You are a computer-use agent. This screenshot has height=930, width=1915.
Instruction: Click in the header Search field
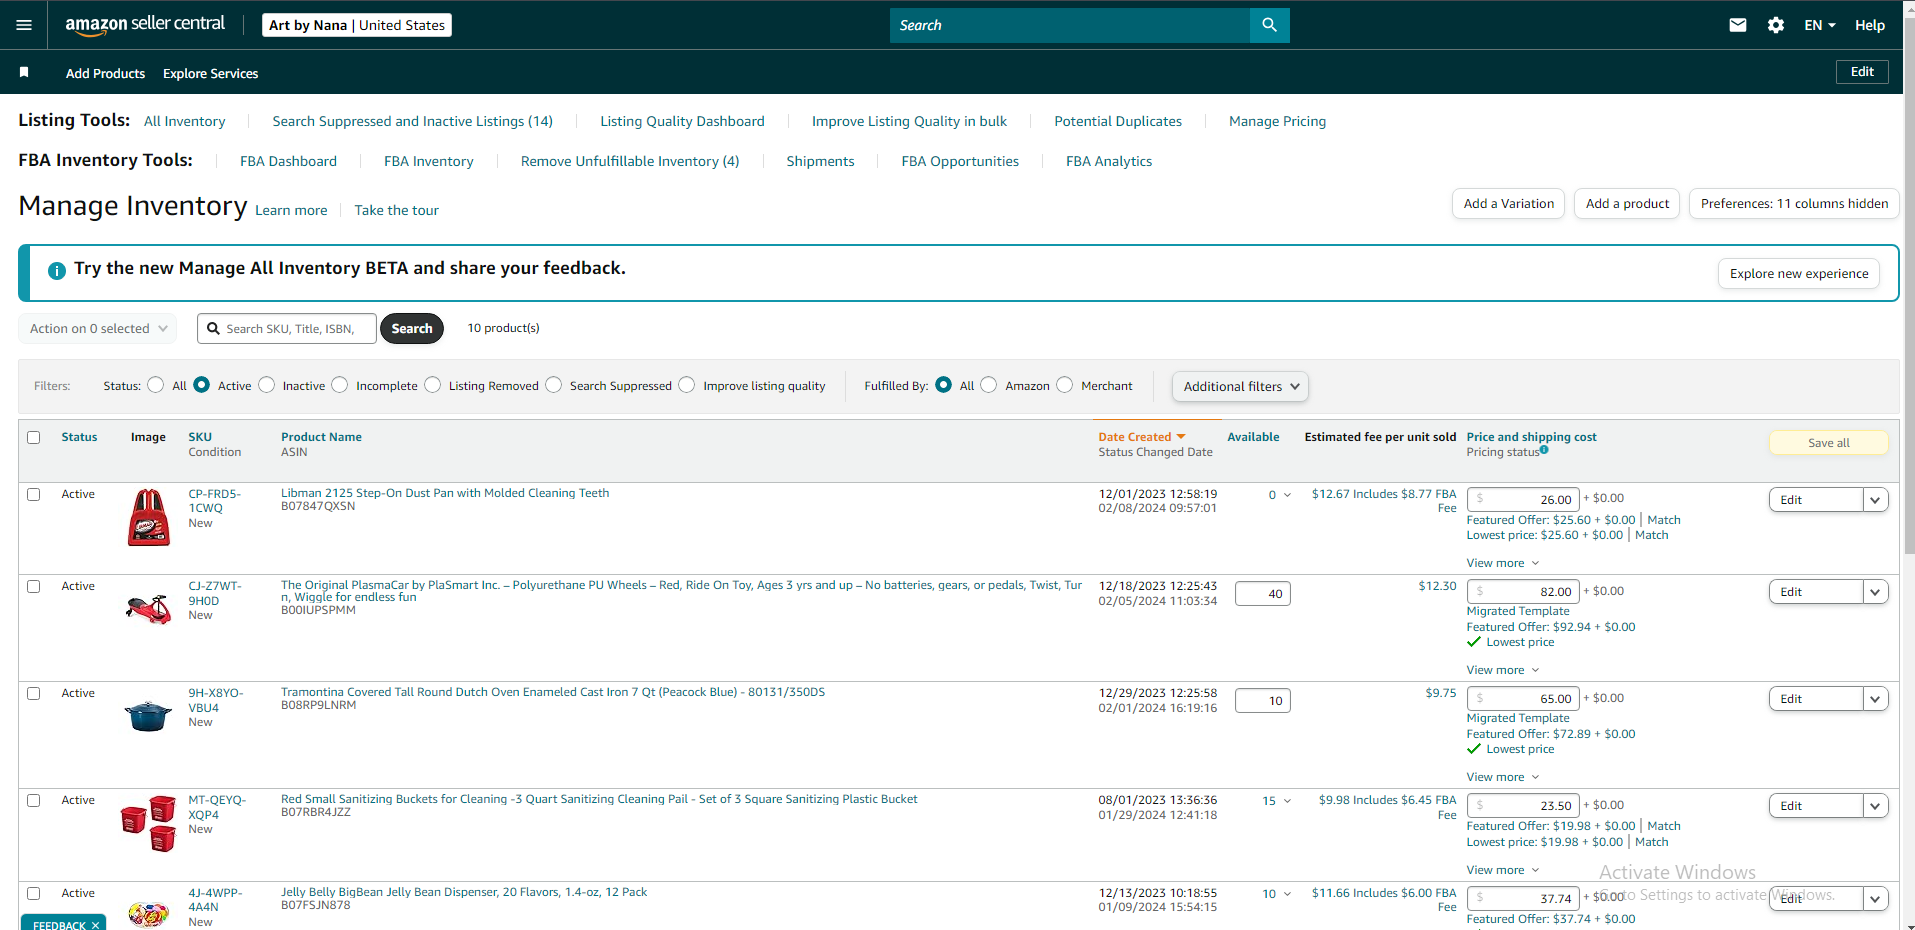tap(1070, 25)
